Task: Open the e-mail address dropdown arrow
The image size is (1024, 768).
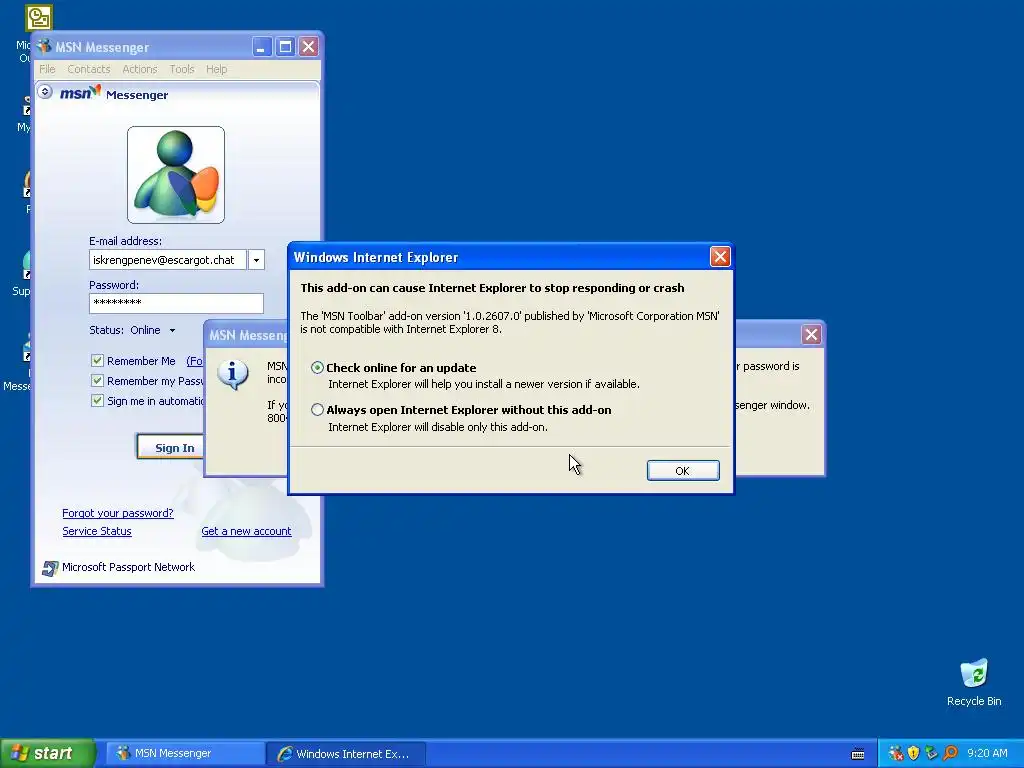Action: click(256, 260)
